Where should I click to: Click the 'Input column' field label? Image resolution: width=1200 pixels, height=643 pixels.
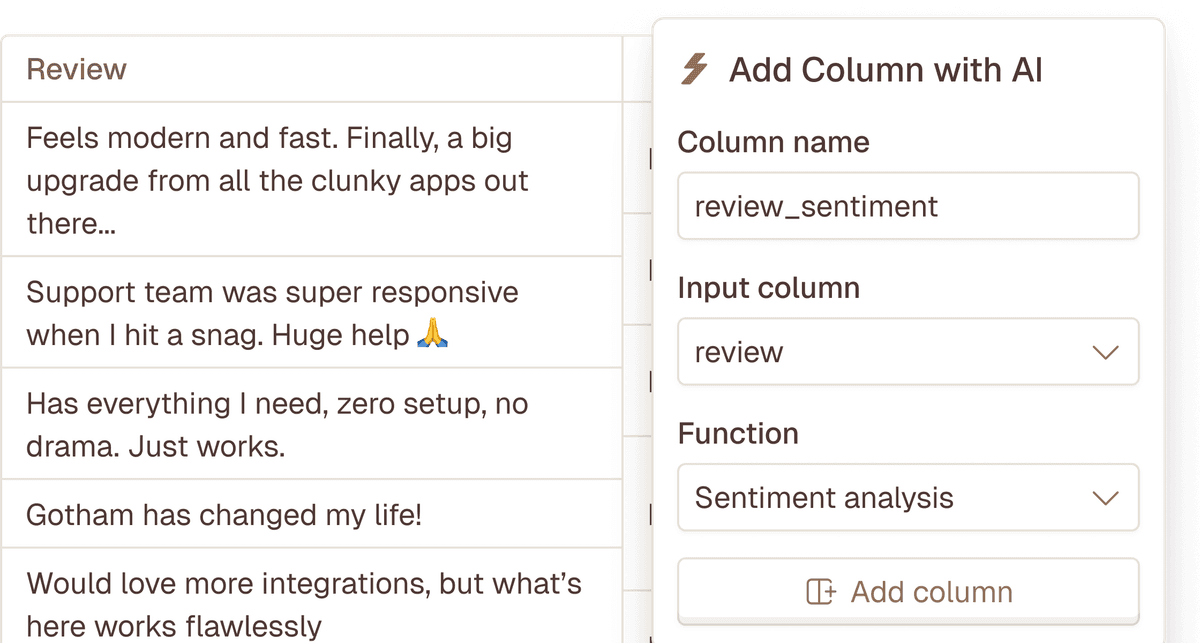(768, 288)
